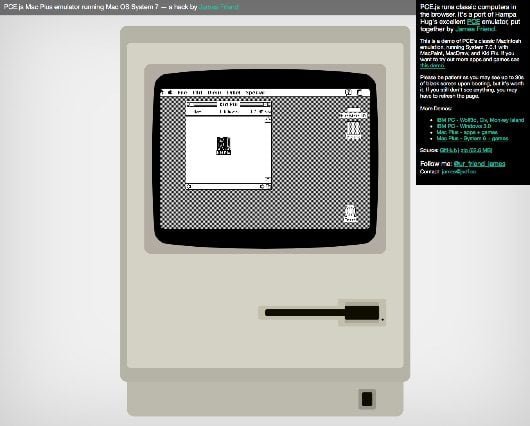Open the Special menu in the Mac menu bar

[x=255, y=92]
